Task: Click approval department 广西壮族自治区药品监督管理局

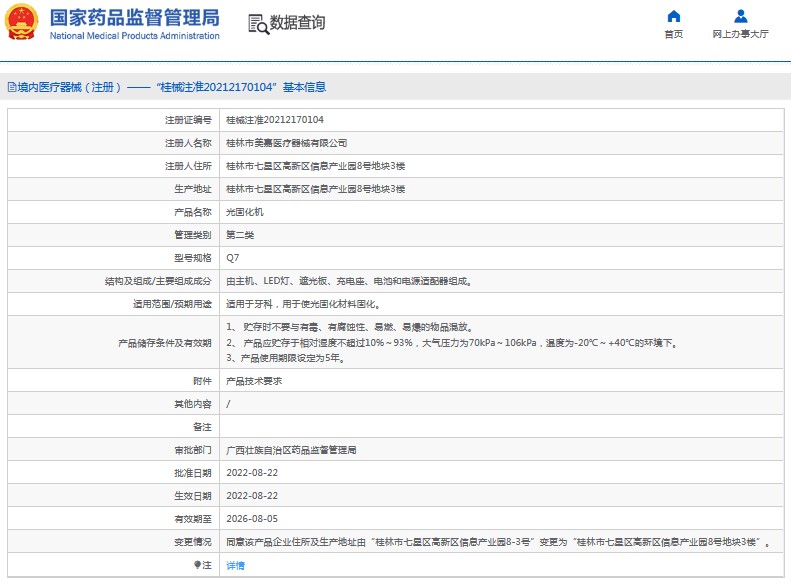Action: [291, 450]
